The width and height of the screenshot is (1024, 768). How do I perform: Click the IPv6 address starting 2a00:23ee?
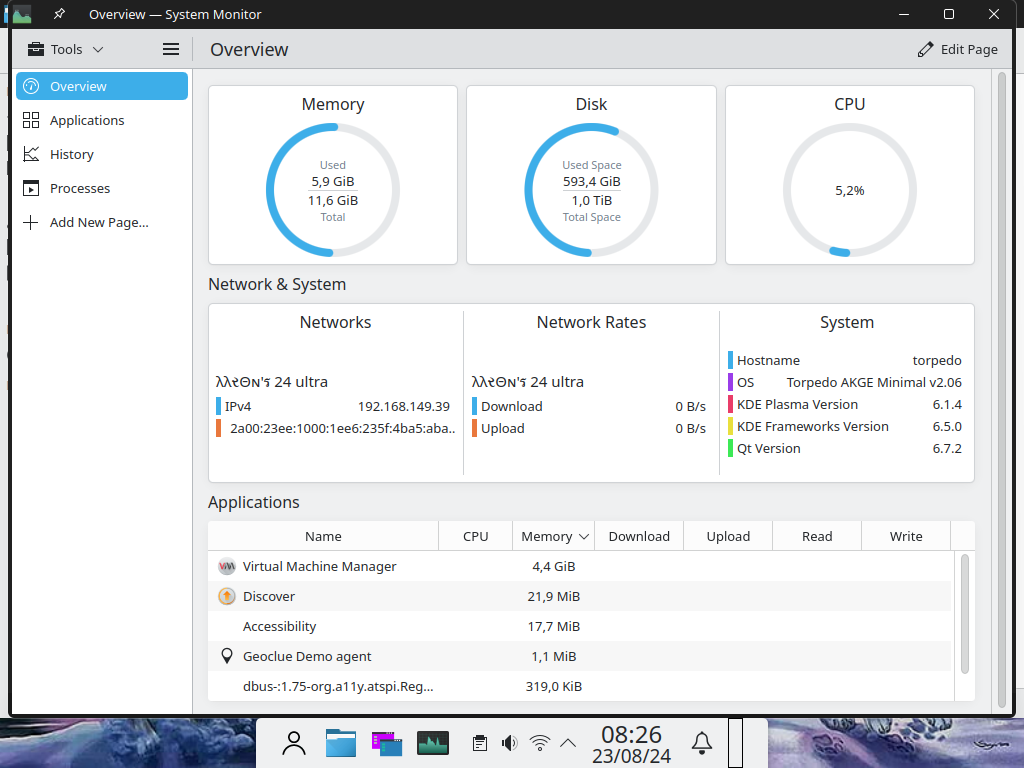(342, 428)
